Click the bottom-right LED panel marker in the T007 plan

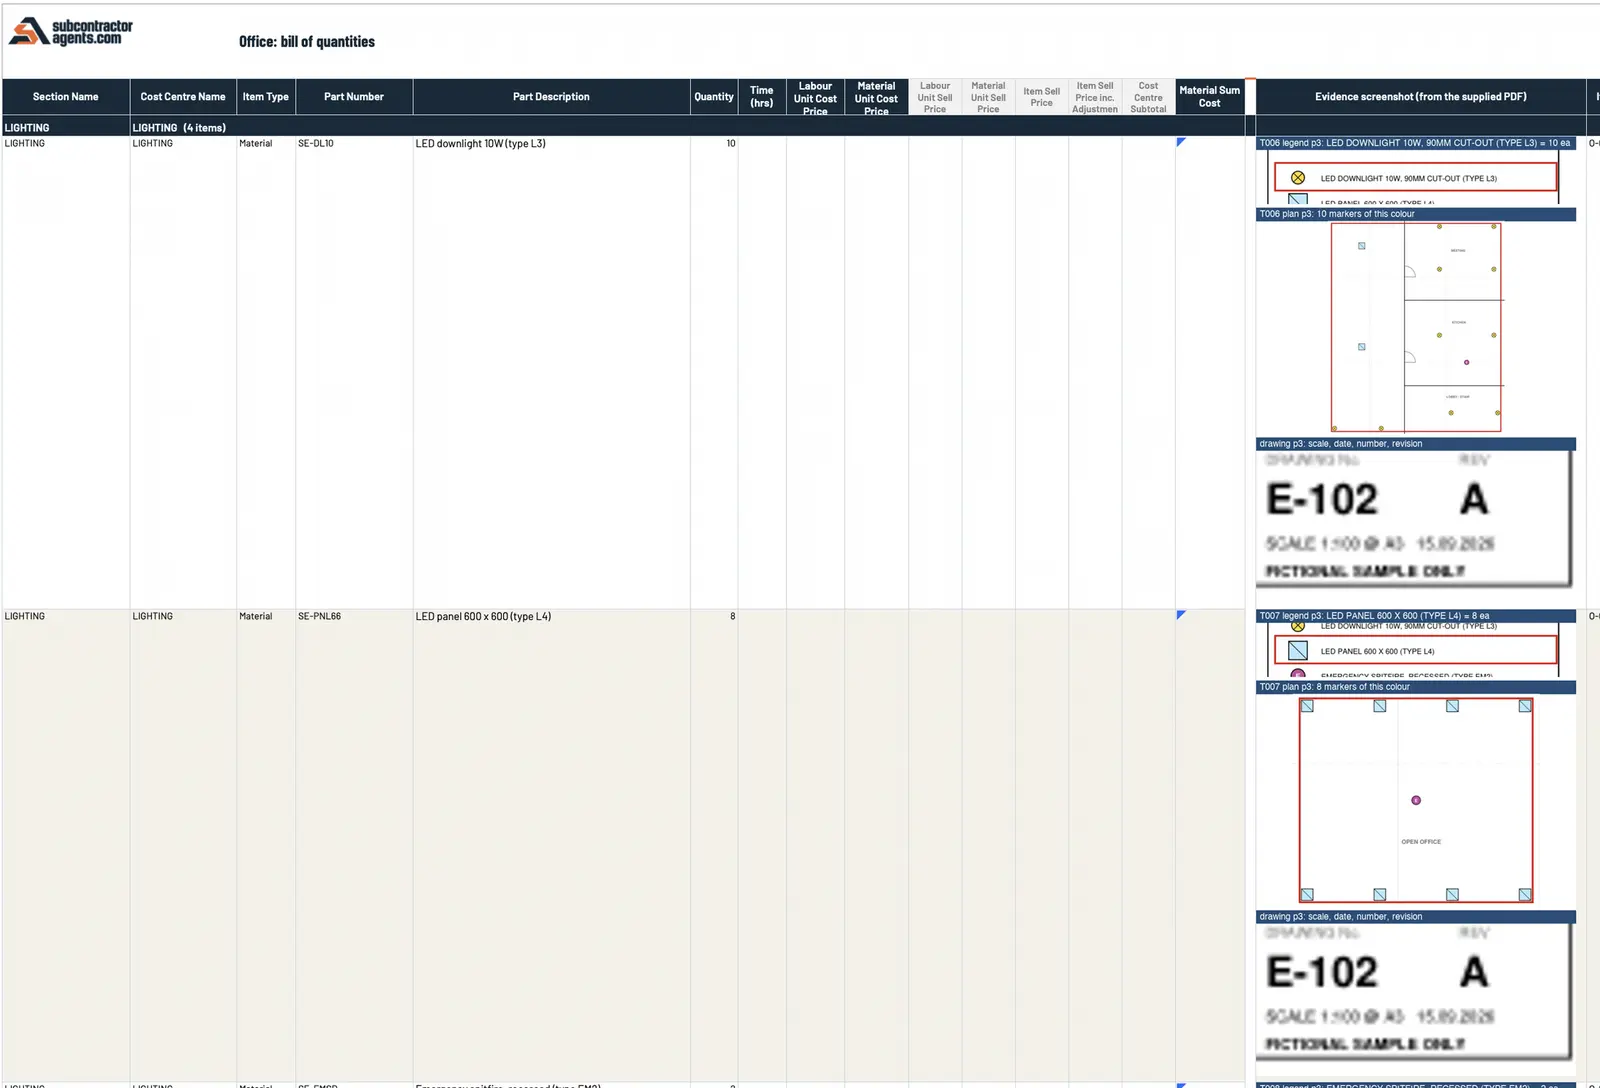coord(1525,894)
